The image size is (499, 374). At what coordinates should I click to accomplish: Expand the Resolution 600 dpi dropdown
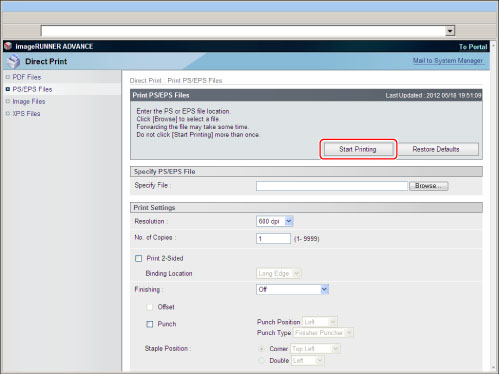(x=275, y=221)
